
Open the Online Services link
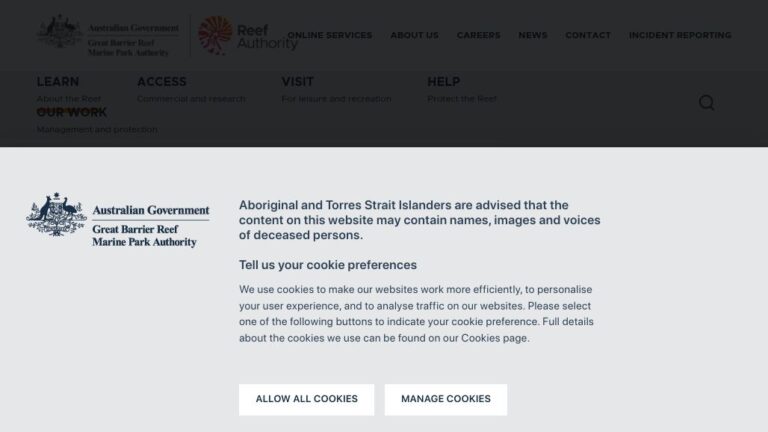click(x=330, y=35)
